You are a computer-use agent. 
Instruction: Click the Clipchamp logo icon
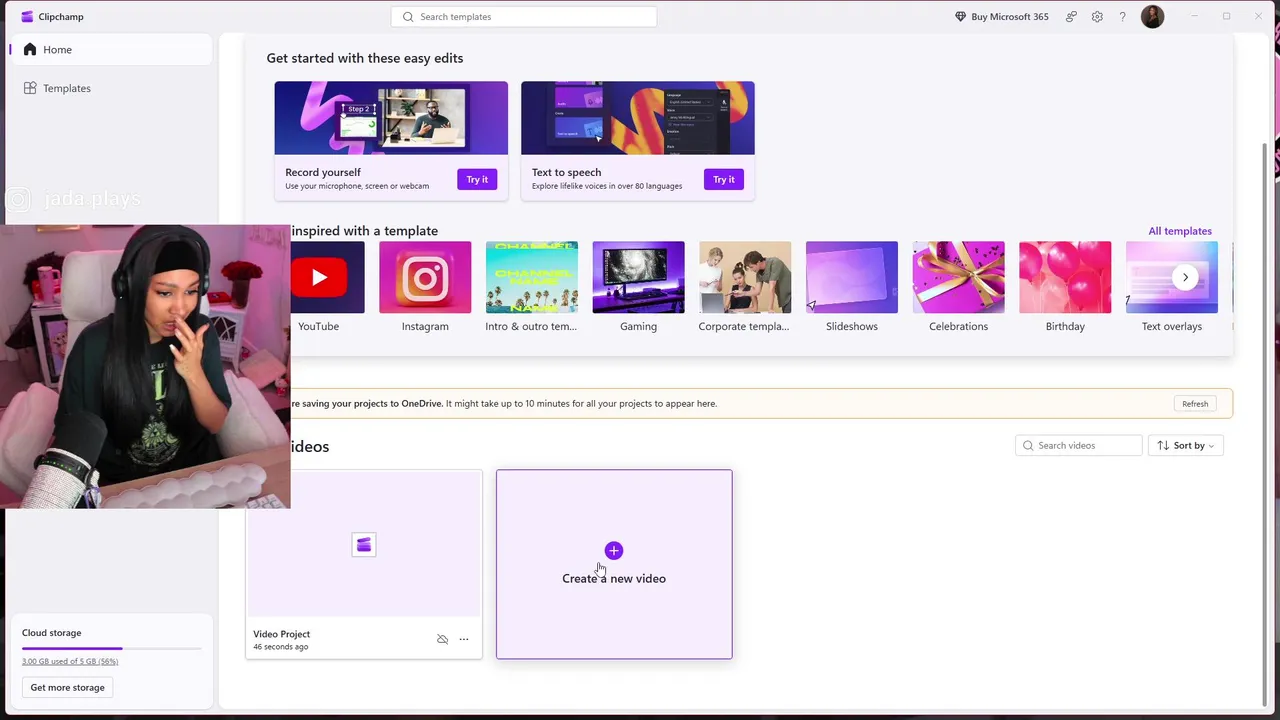coord(27,17)
